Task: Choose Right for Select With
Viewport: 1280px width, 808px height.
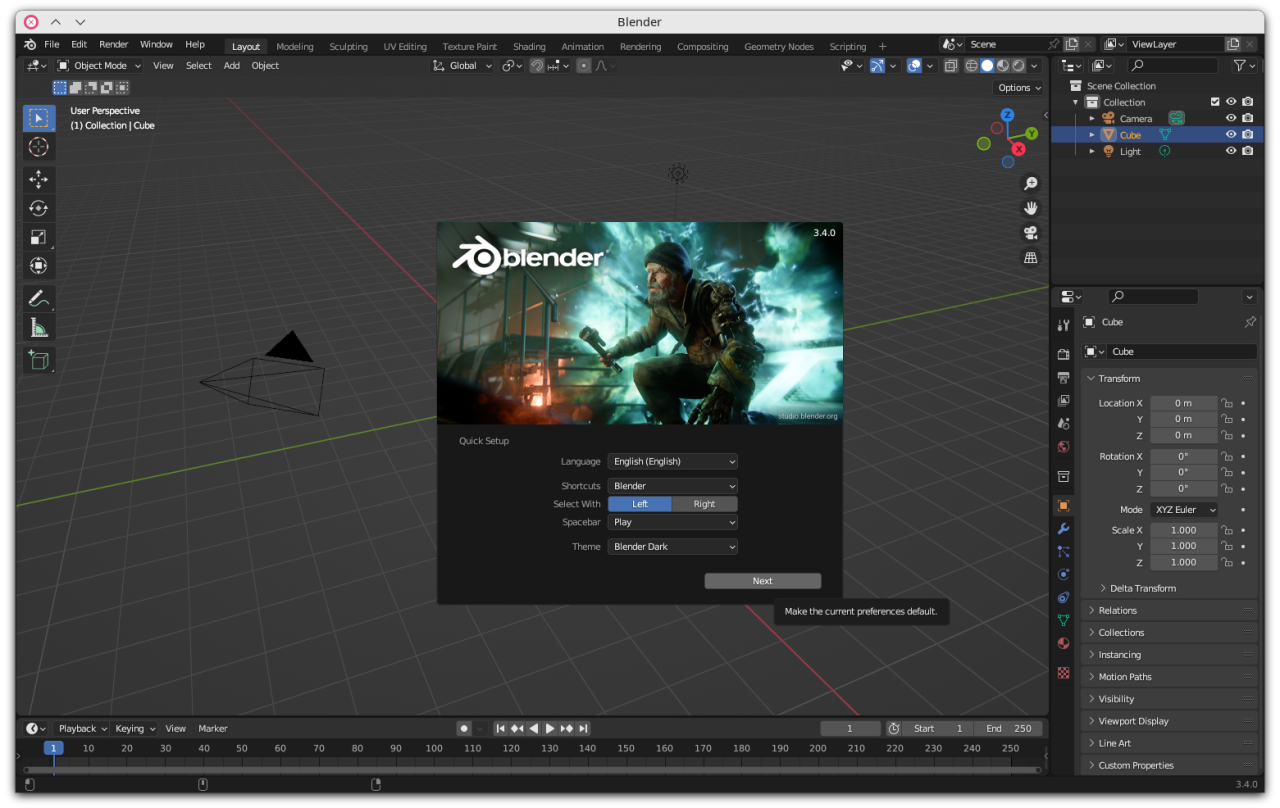Action: 705,504
